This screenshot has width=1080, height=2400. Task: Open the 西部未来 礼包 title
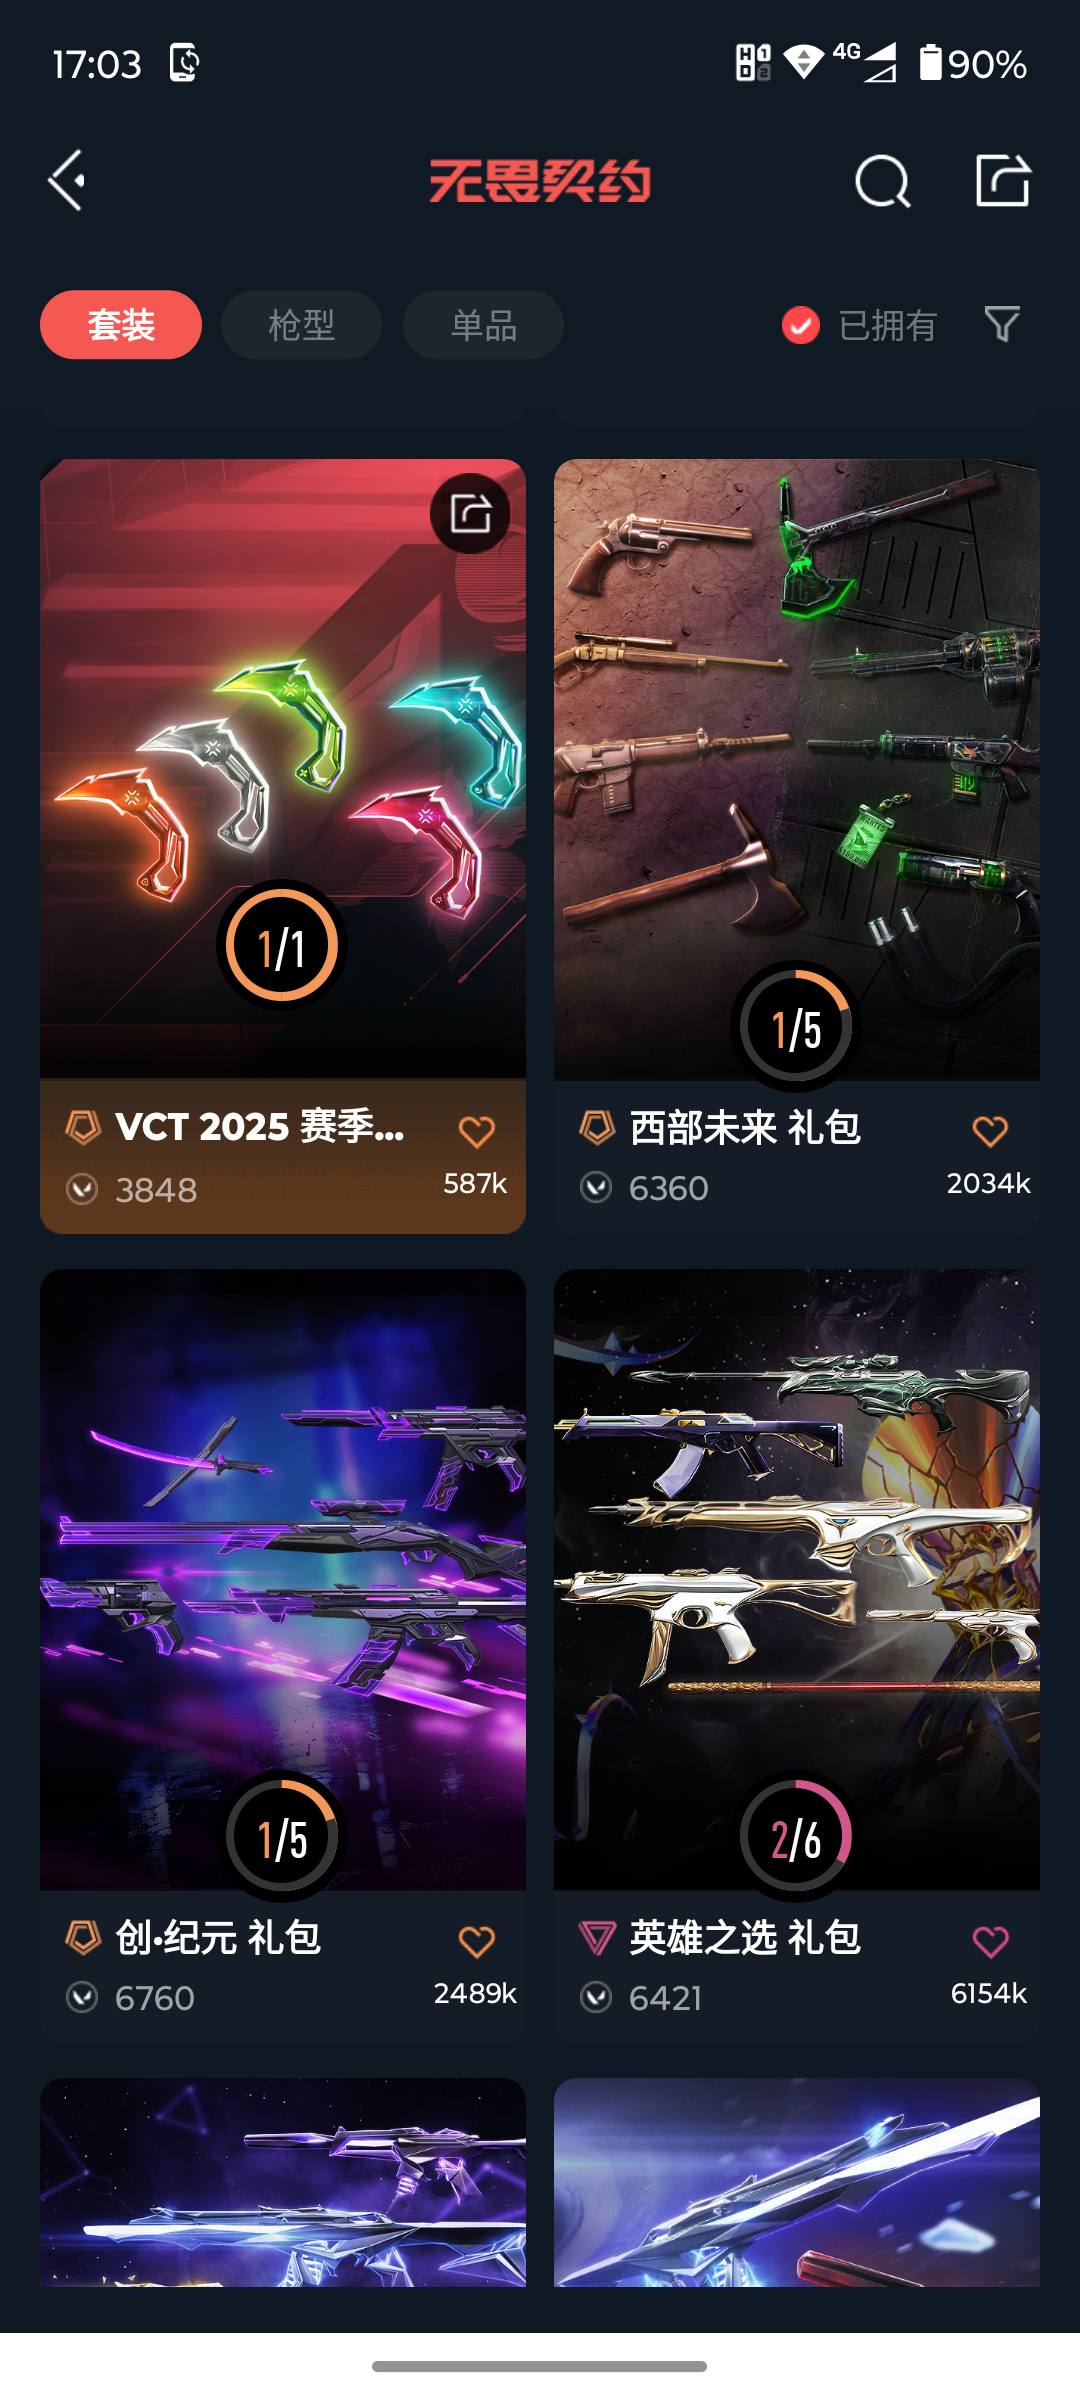pyautogui.click(x=745, y=1128)
